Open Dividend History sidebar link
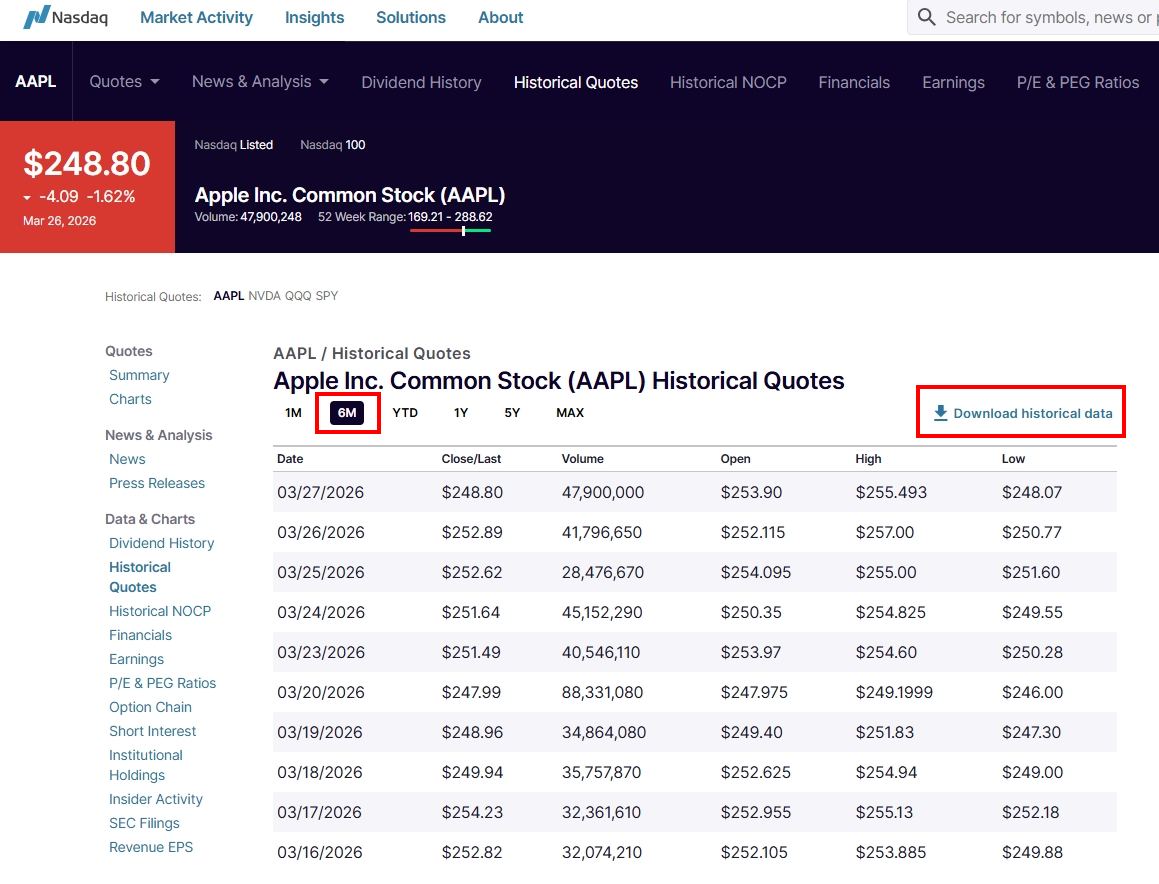 point(162,543)
